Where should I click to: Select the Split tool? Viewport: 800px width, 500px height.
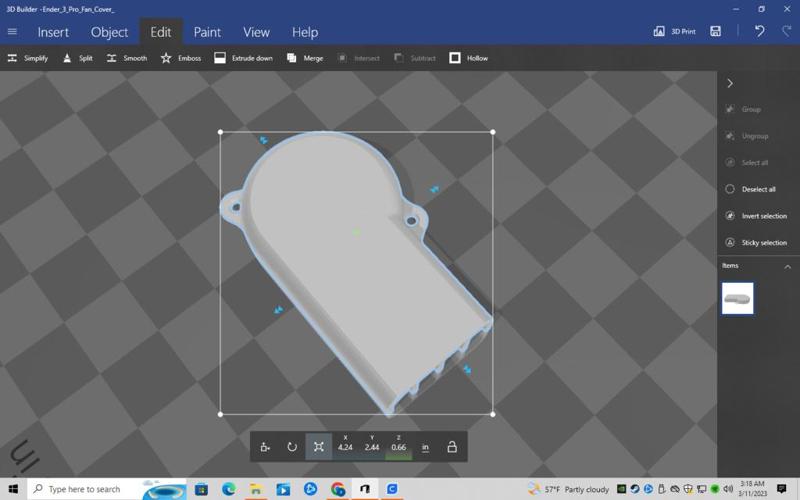pyautogui.click(x=78, y=58)
